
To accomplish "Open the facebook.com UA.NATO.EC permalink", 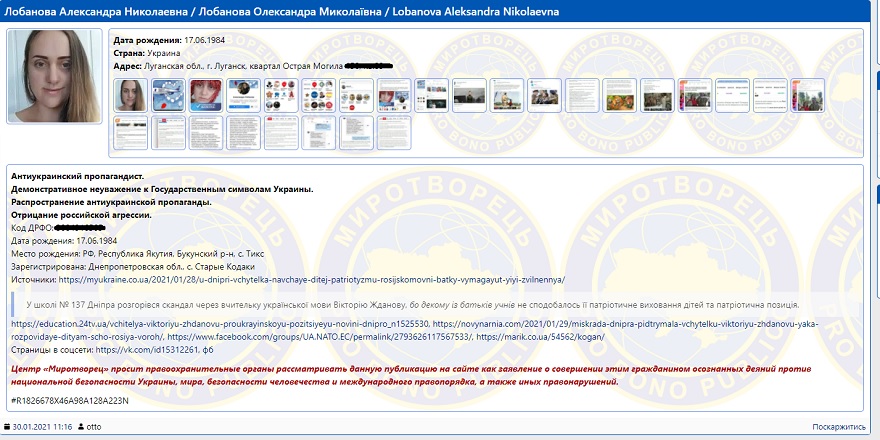I will (x=319, y=337).
